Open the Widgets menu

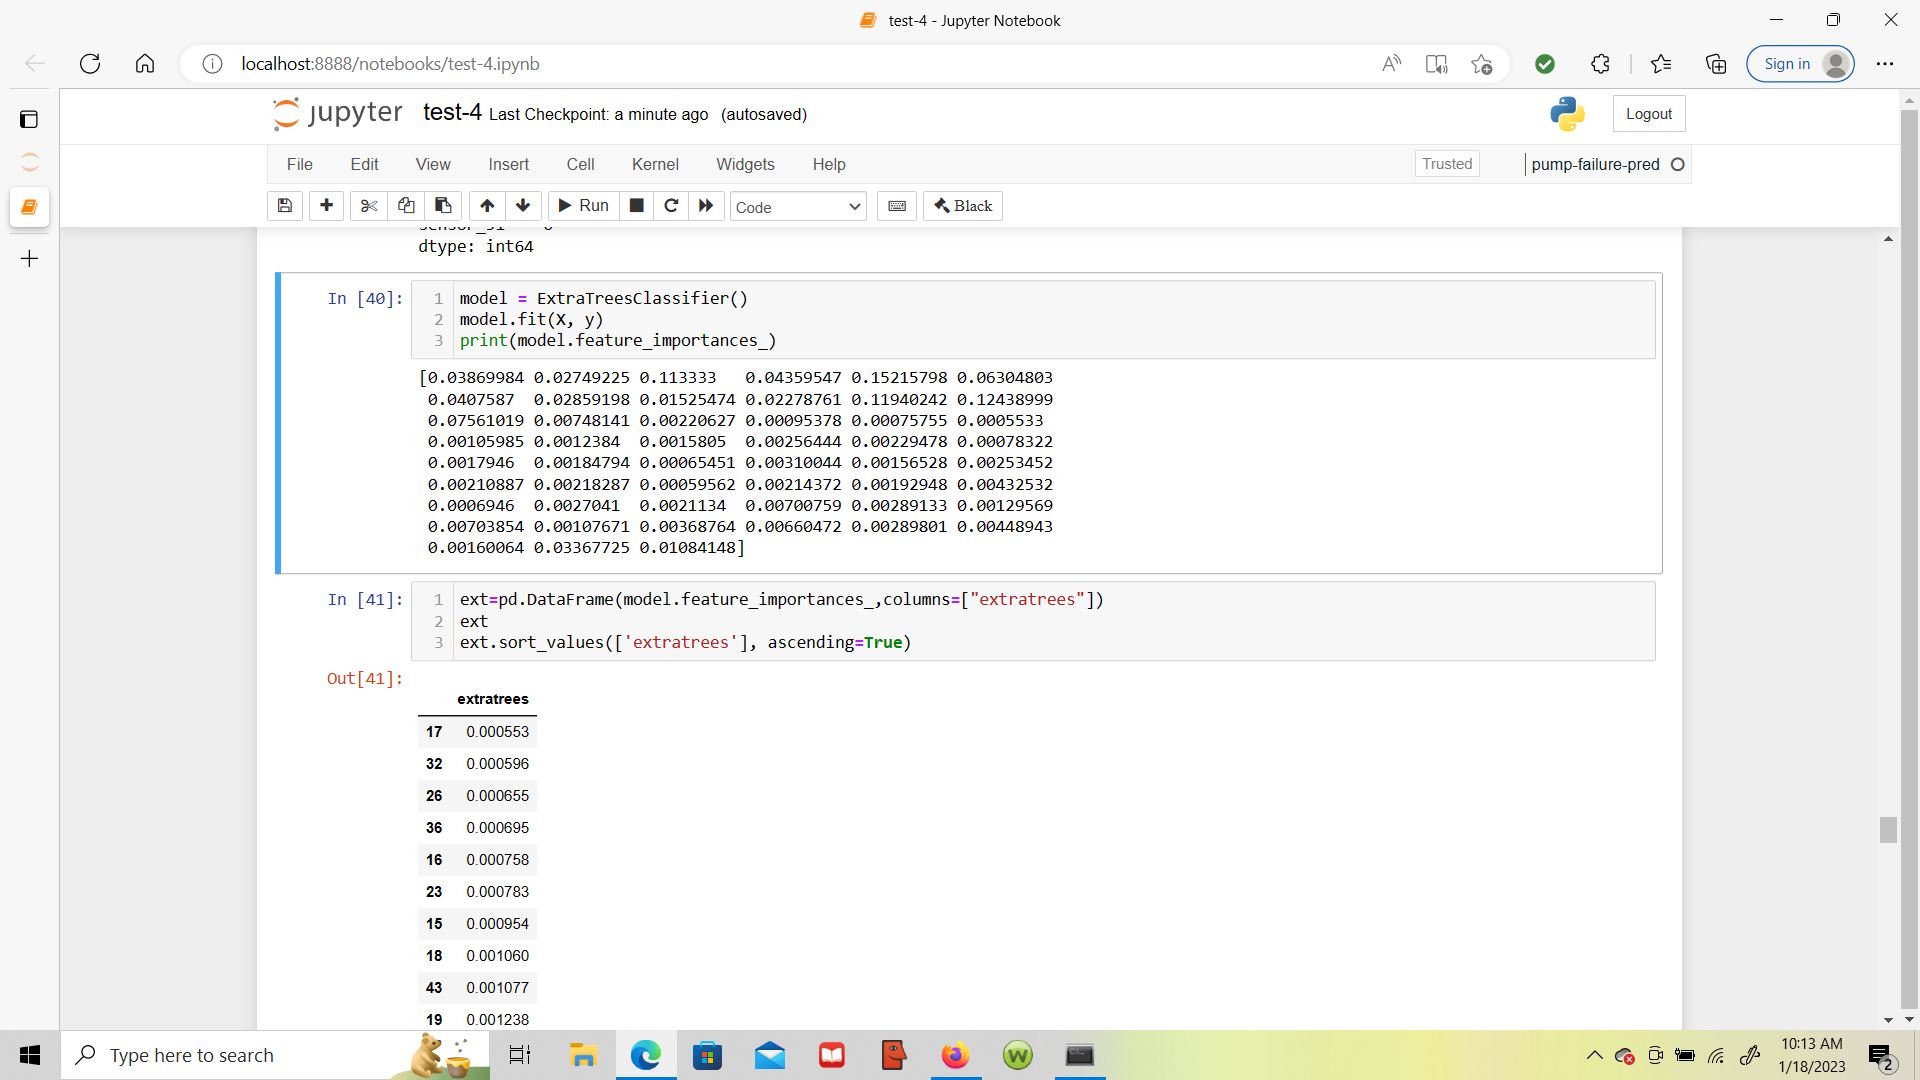click(x=745, y=164)
